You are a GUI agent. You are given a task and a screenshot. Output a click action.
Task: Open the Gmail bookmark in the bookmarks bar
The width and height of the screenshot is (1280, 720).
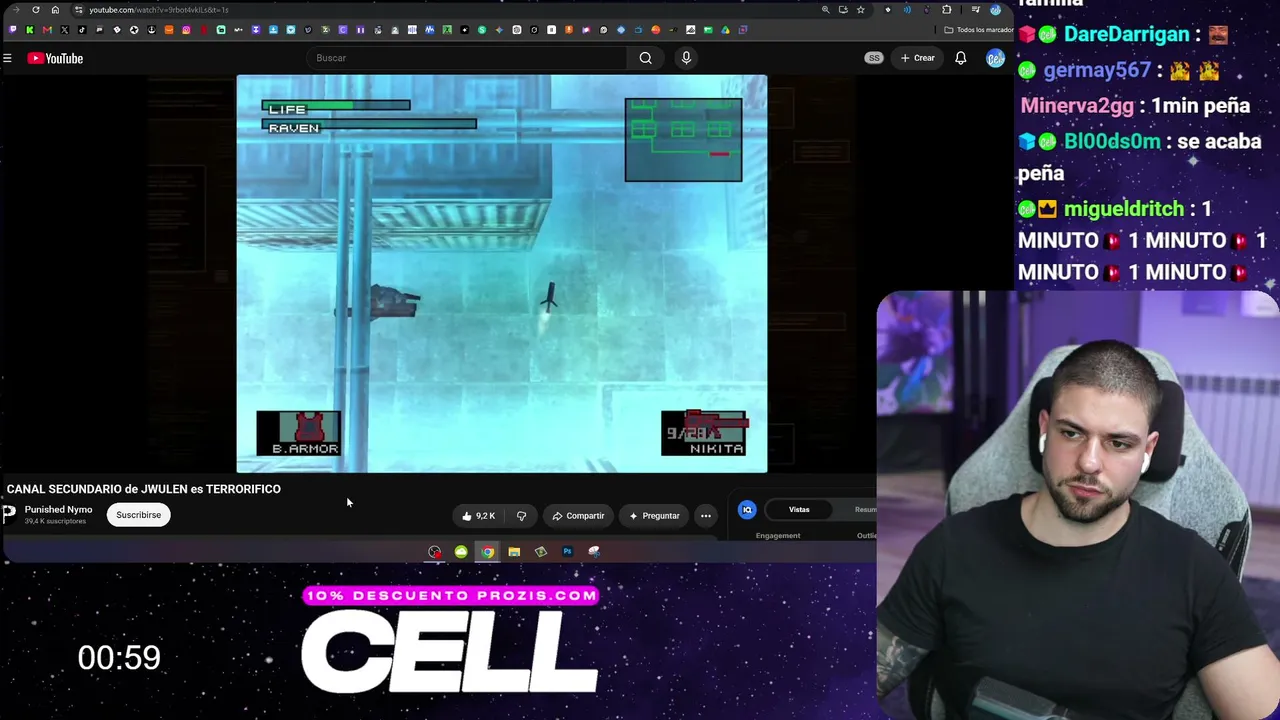(x=47, y=30)
